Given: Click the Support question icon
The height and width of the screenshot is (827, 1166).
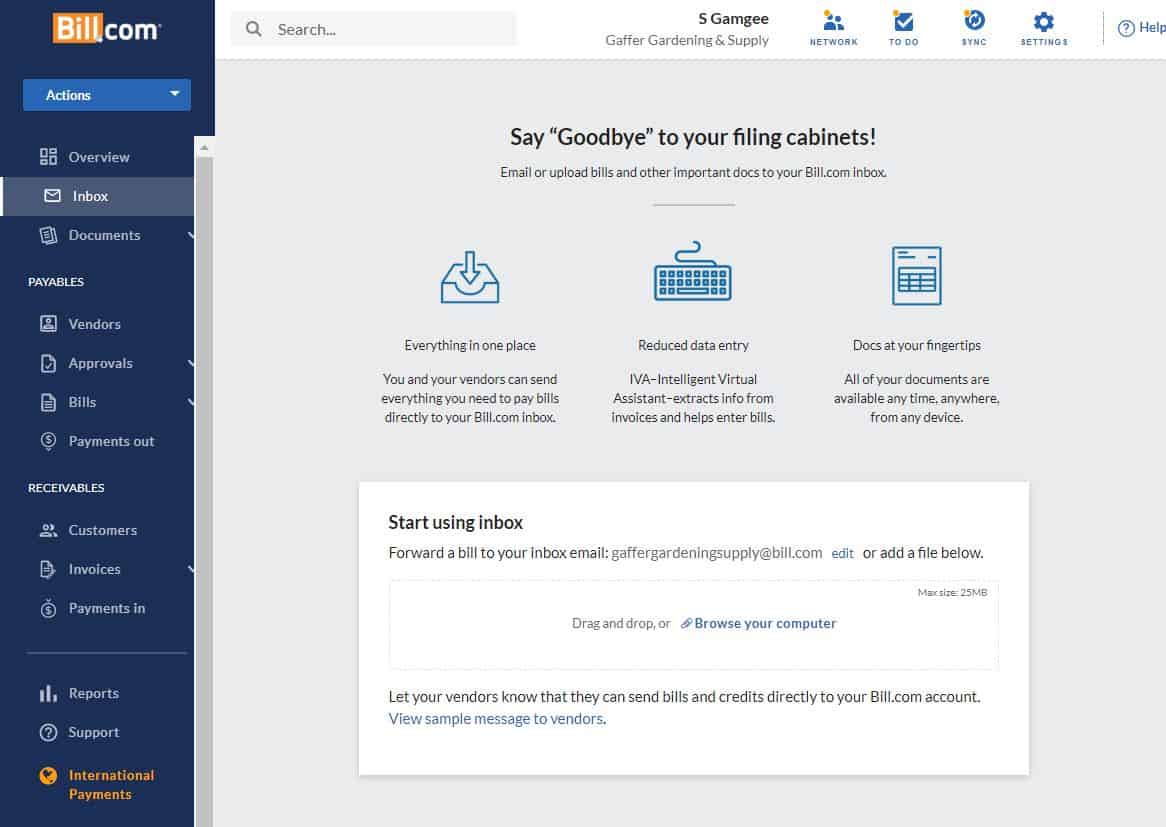Looking at the screenshot, I should click(x=48, y=733).
